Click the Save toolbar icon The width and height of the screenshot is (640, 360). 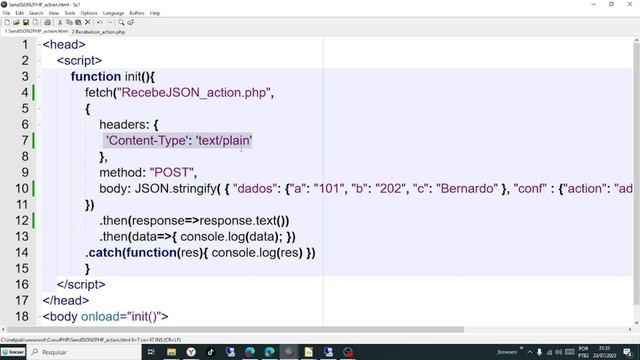click(26, 22)
